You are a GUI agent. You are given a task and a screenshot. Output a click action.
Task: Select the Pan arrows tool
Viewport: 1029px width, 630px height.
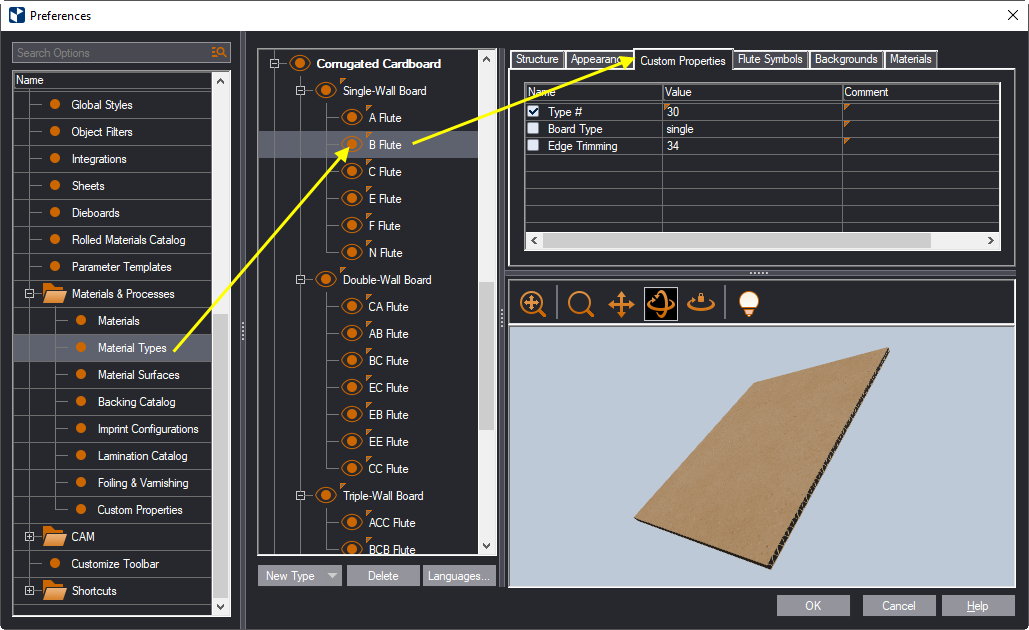pos(621,304)
